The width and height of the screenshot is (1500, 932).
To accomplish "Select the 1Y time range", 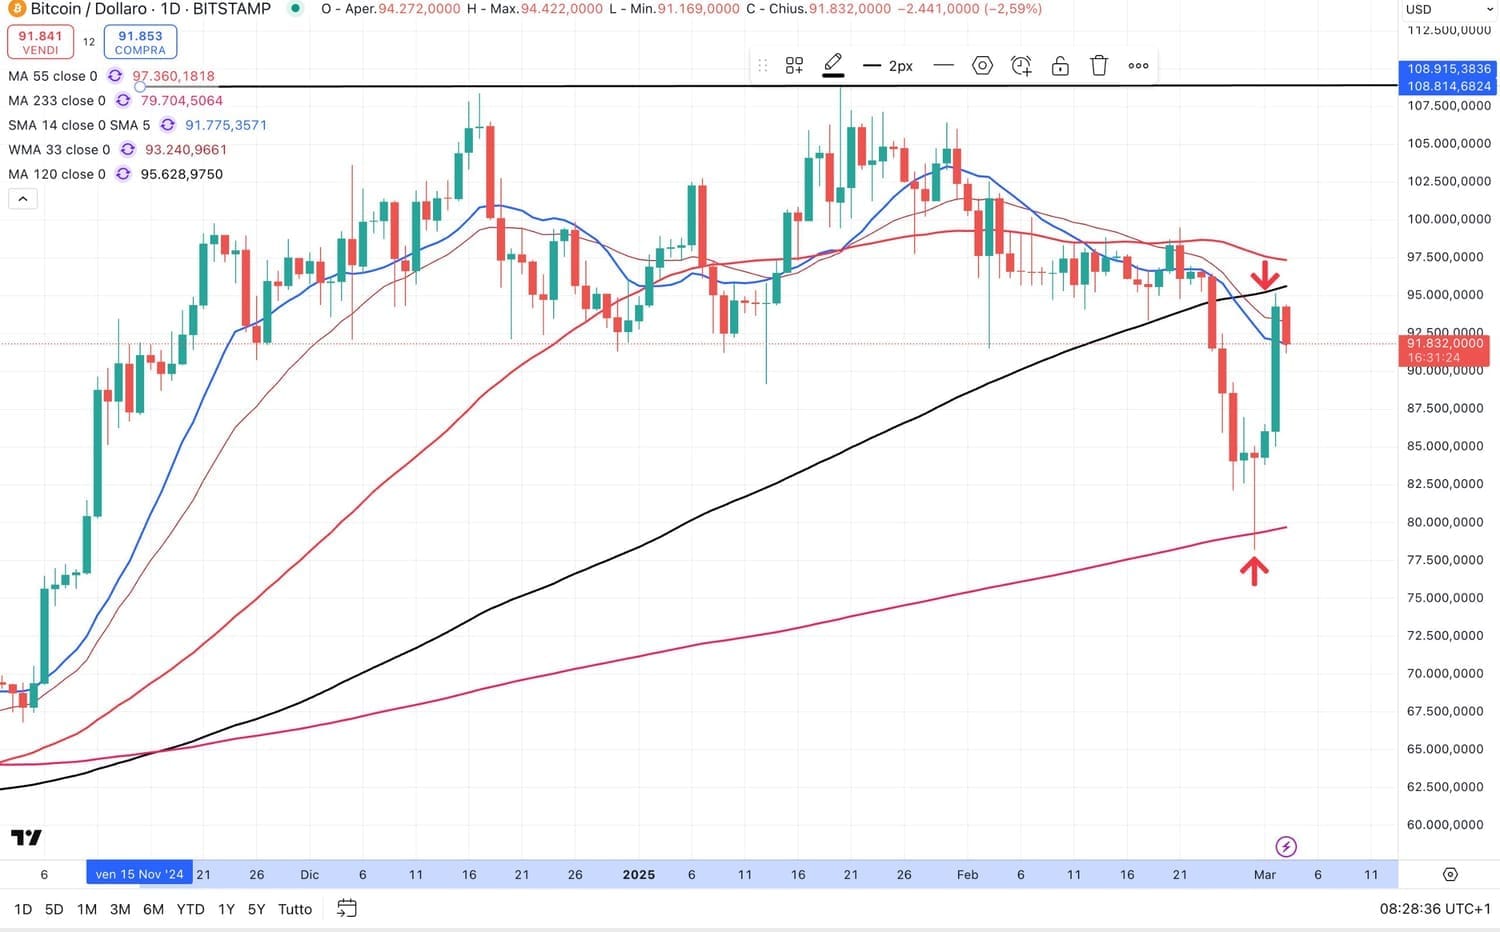I will point(226,909).
